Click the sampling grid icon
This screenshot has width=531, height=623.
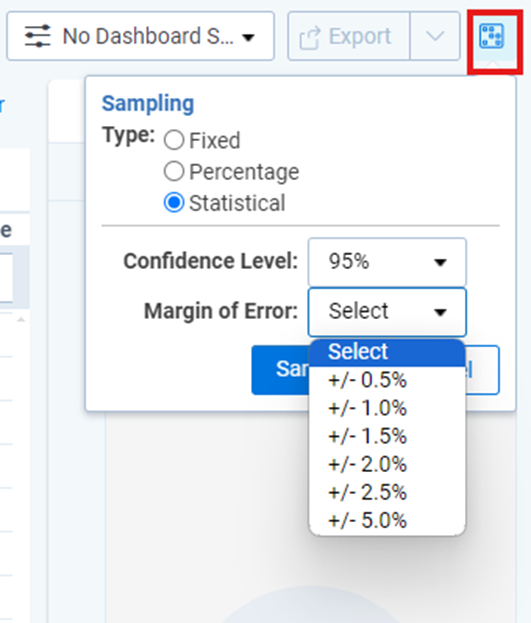coord(492,36)
